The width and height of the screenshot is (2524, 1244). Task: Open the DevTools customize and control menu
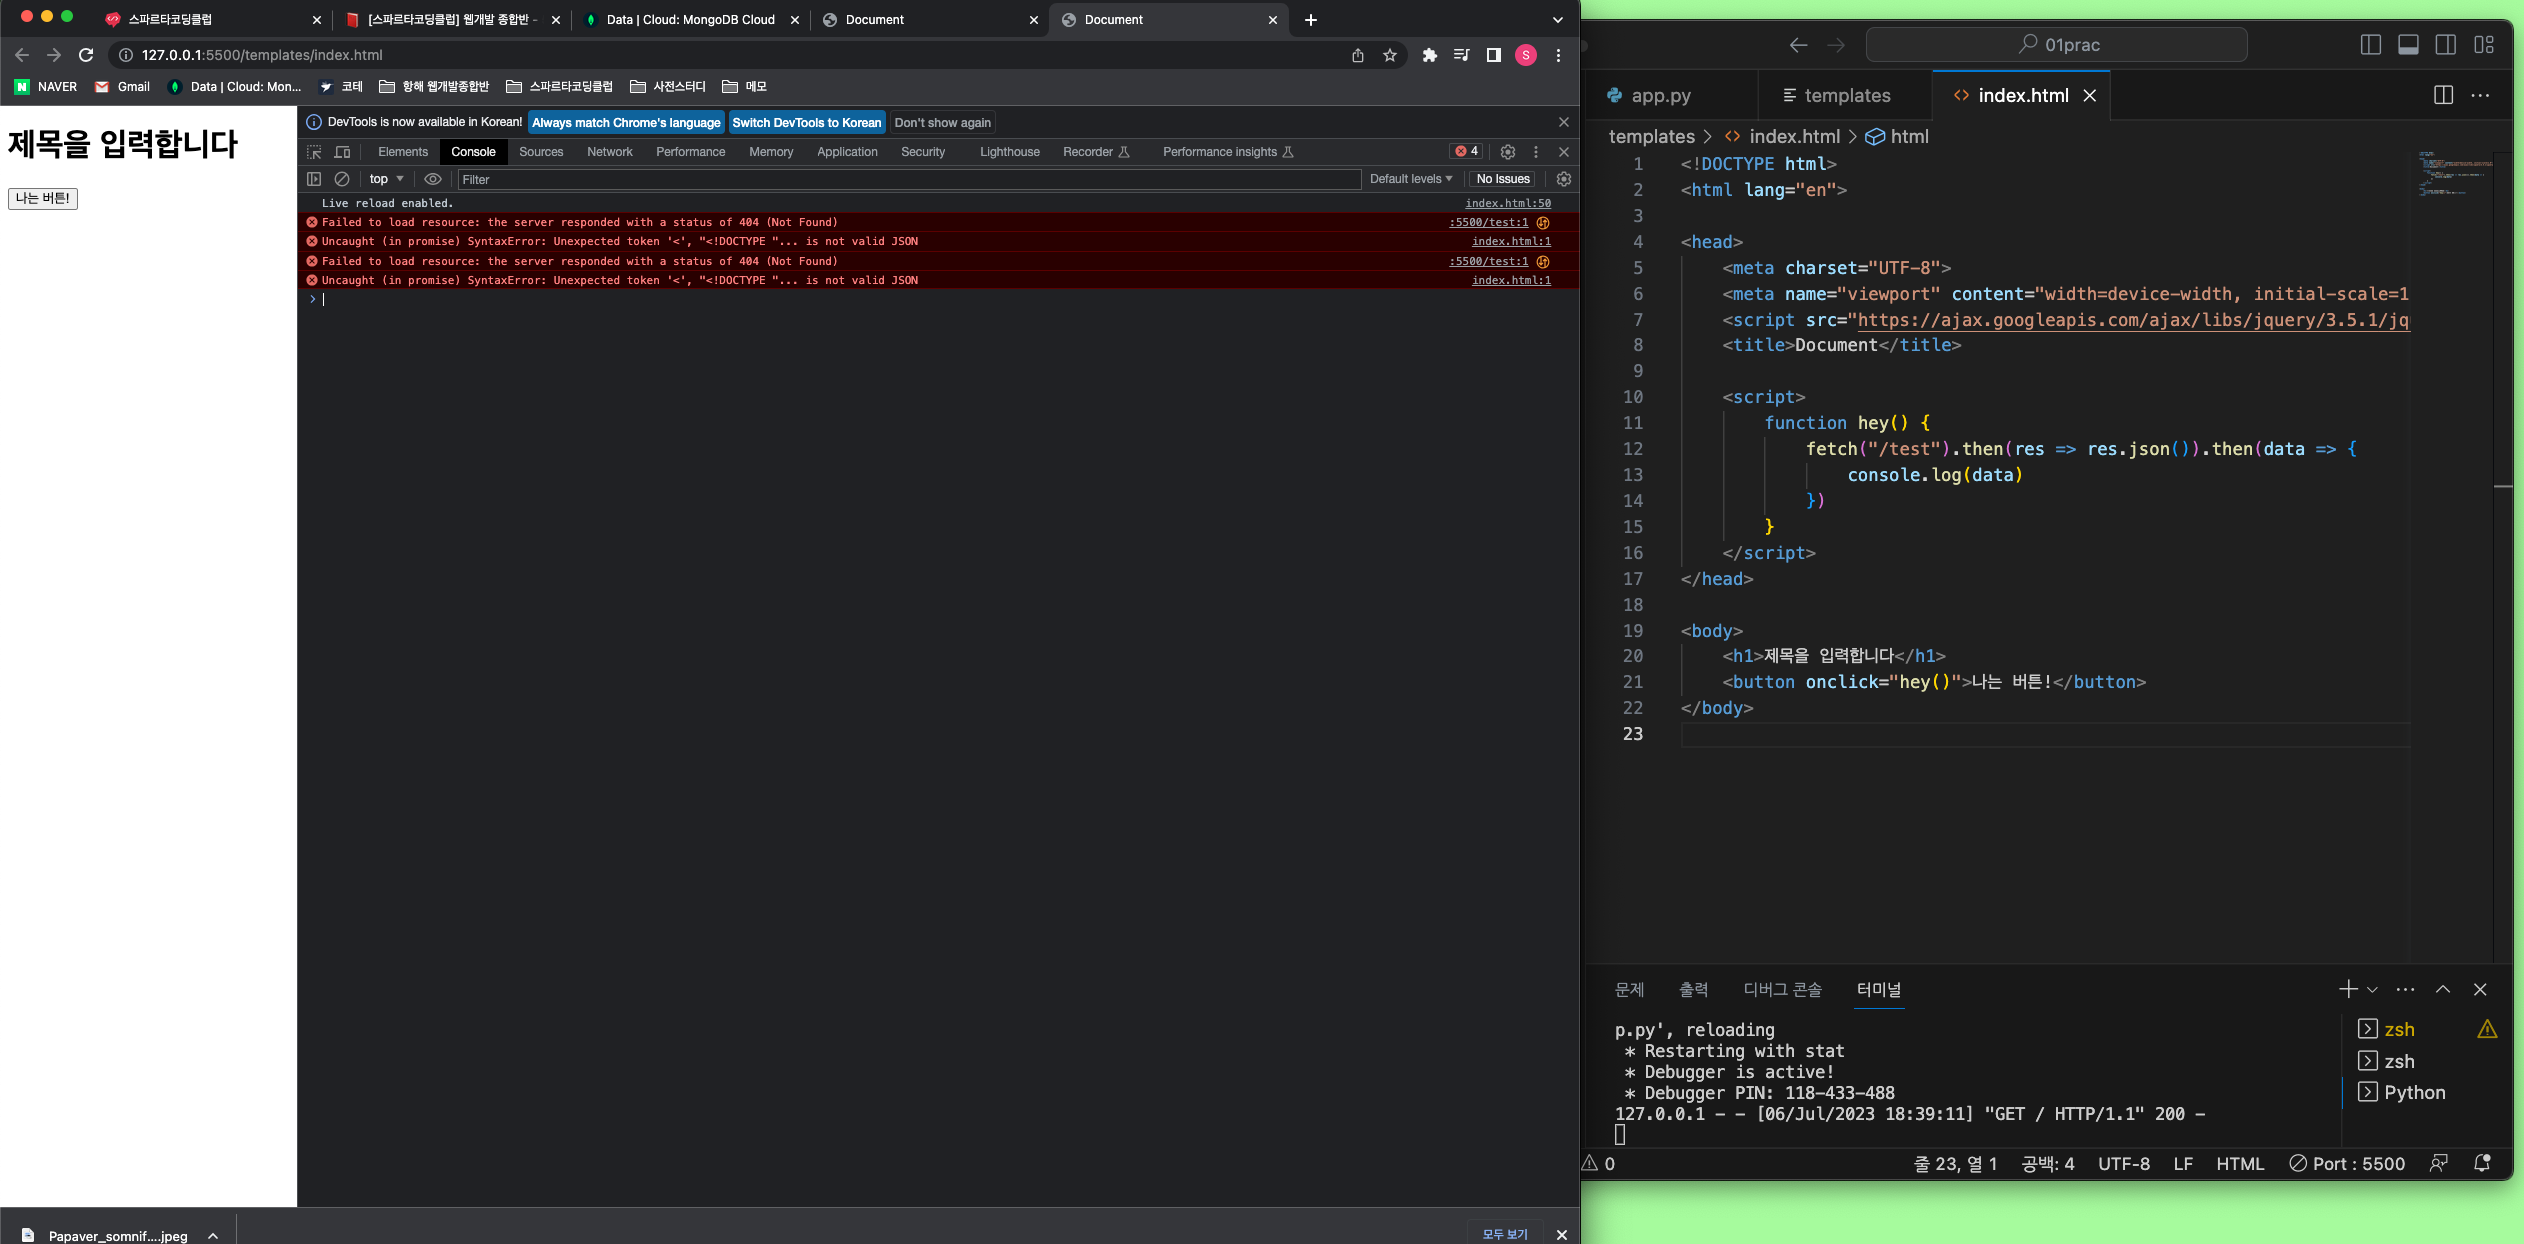tap(1536, 152)
